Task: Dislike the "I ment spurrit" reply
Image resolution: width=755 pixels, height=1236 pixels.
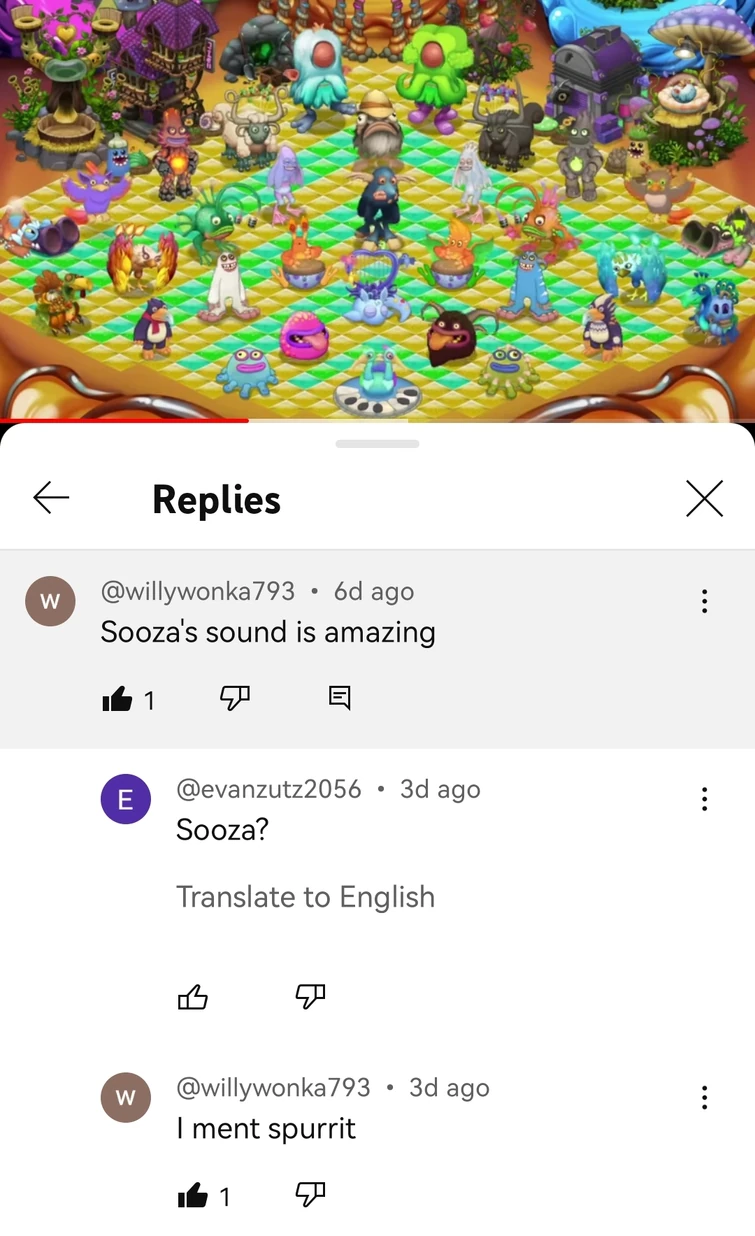Action: click(x=310, y=1194)
